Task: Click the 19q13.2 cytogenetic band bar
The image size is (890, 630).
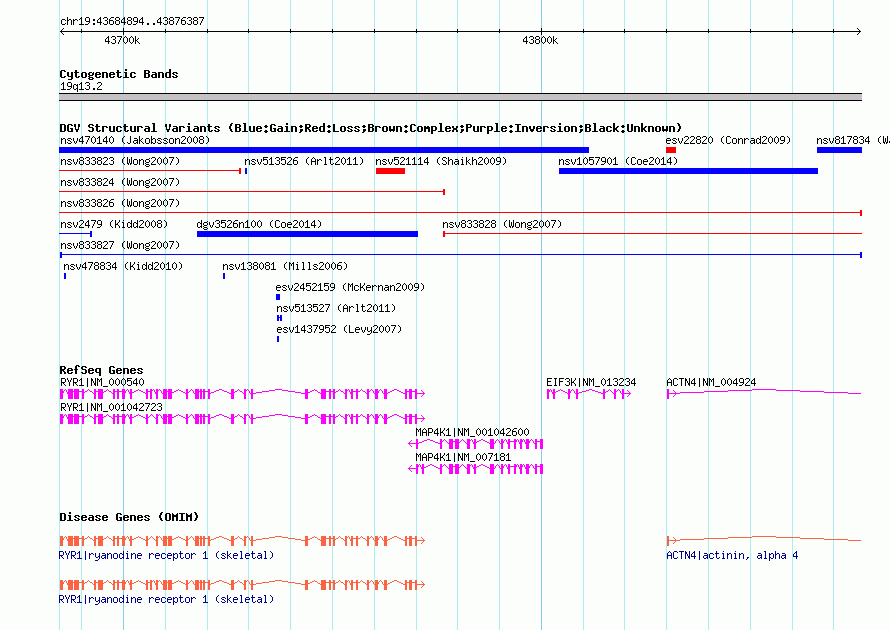Action: (460, 97)
